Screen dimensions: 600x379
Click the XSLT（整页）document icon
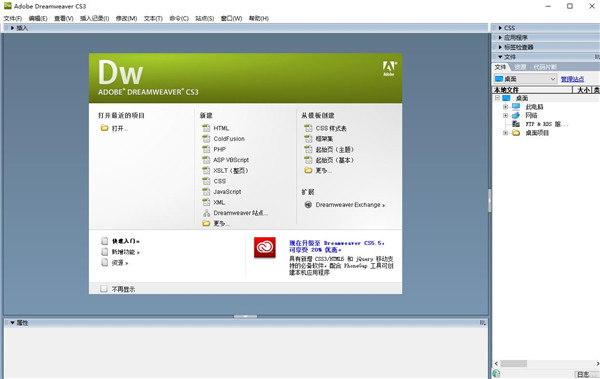(206, 170)
